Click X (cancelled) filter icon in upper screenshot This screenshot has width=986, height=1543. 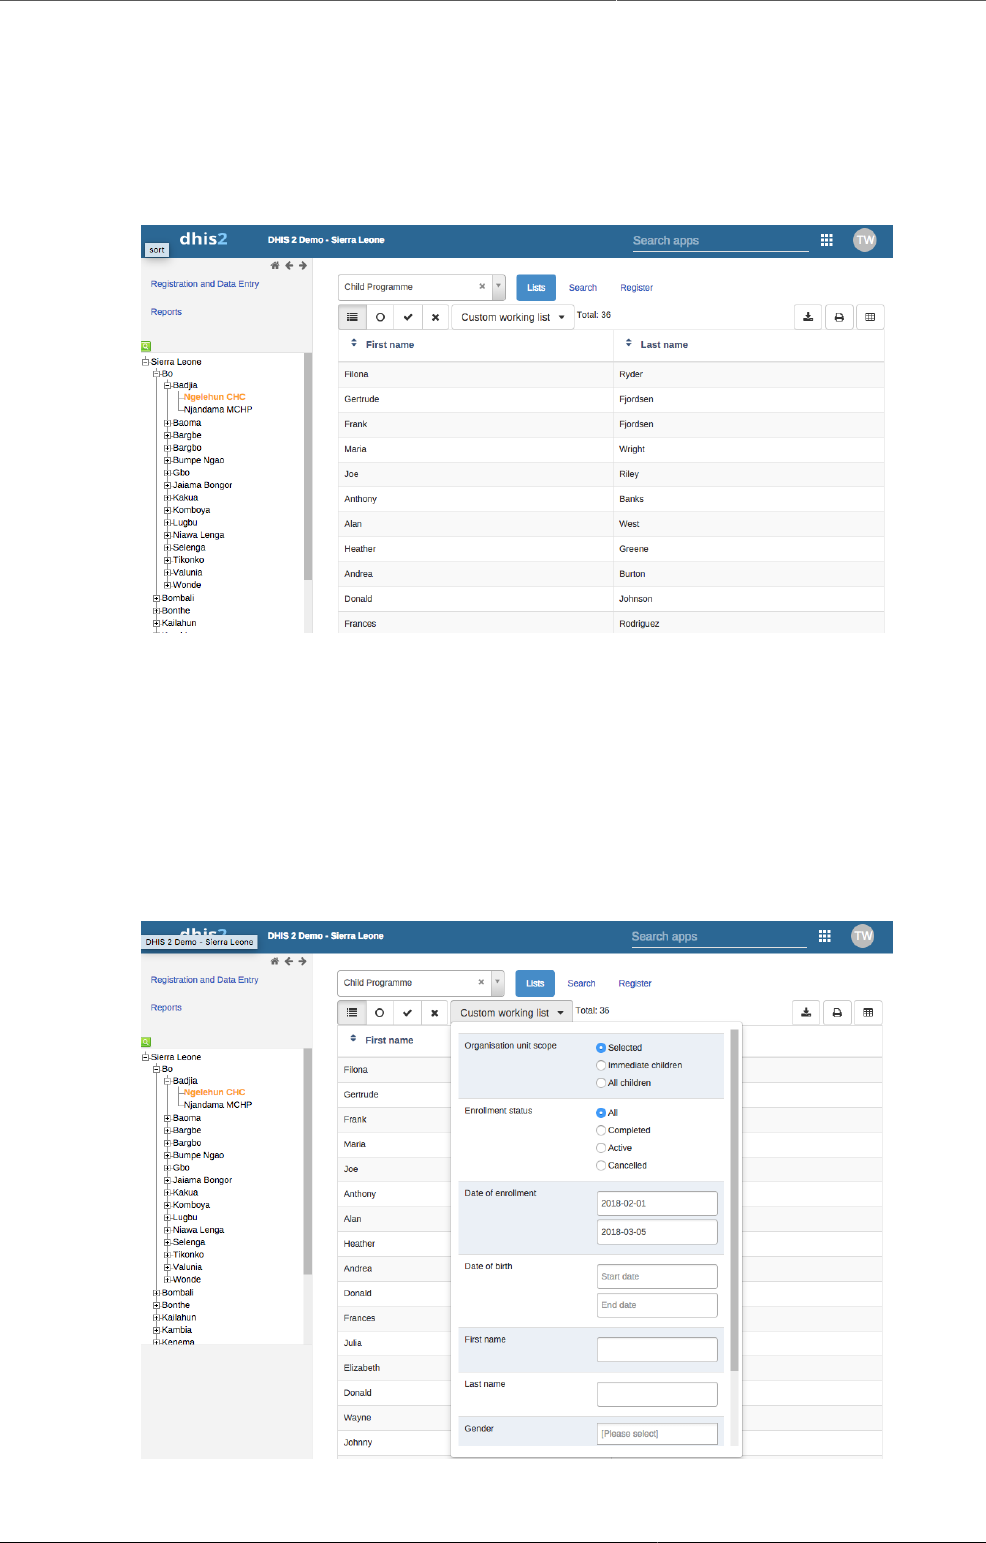point(435,317)
